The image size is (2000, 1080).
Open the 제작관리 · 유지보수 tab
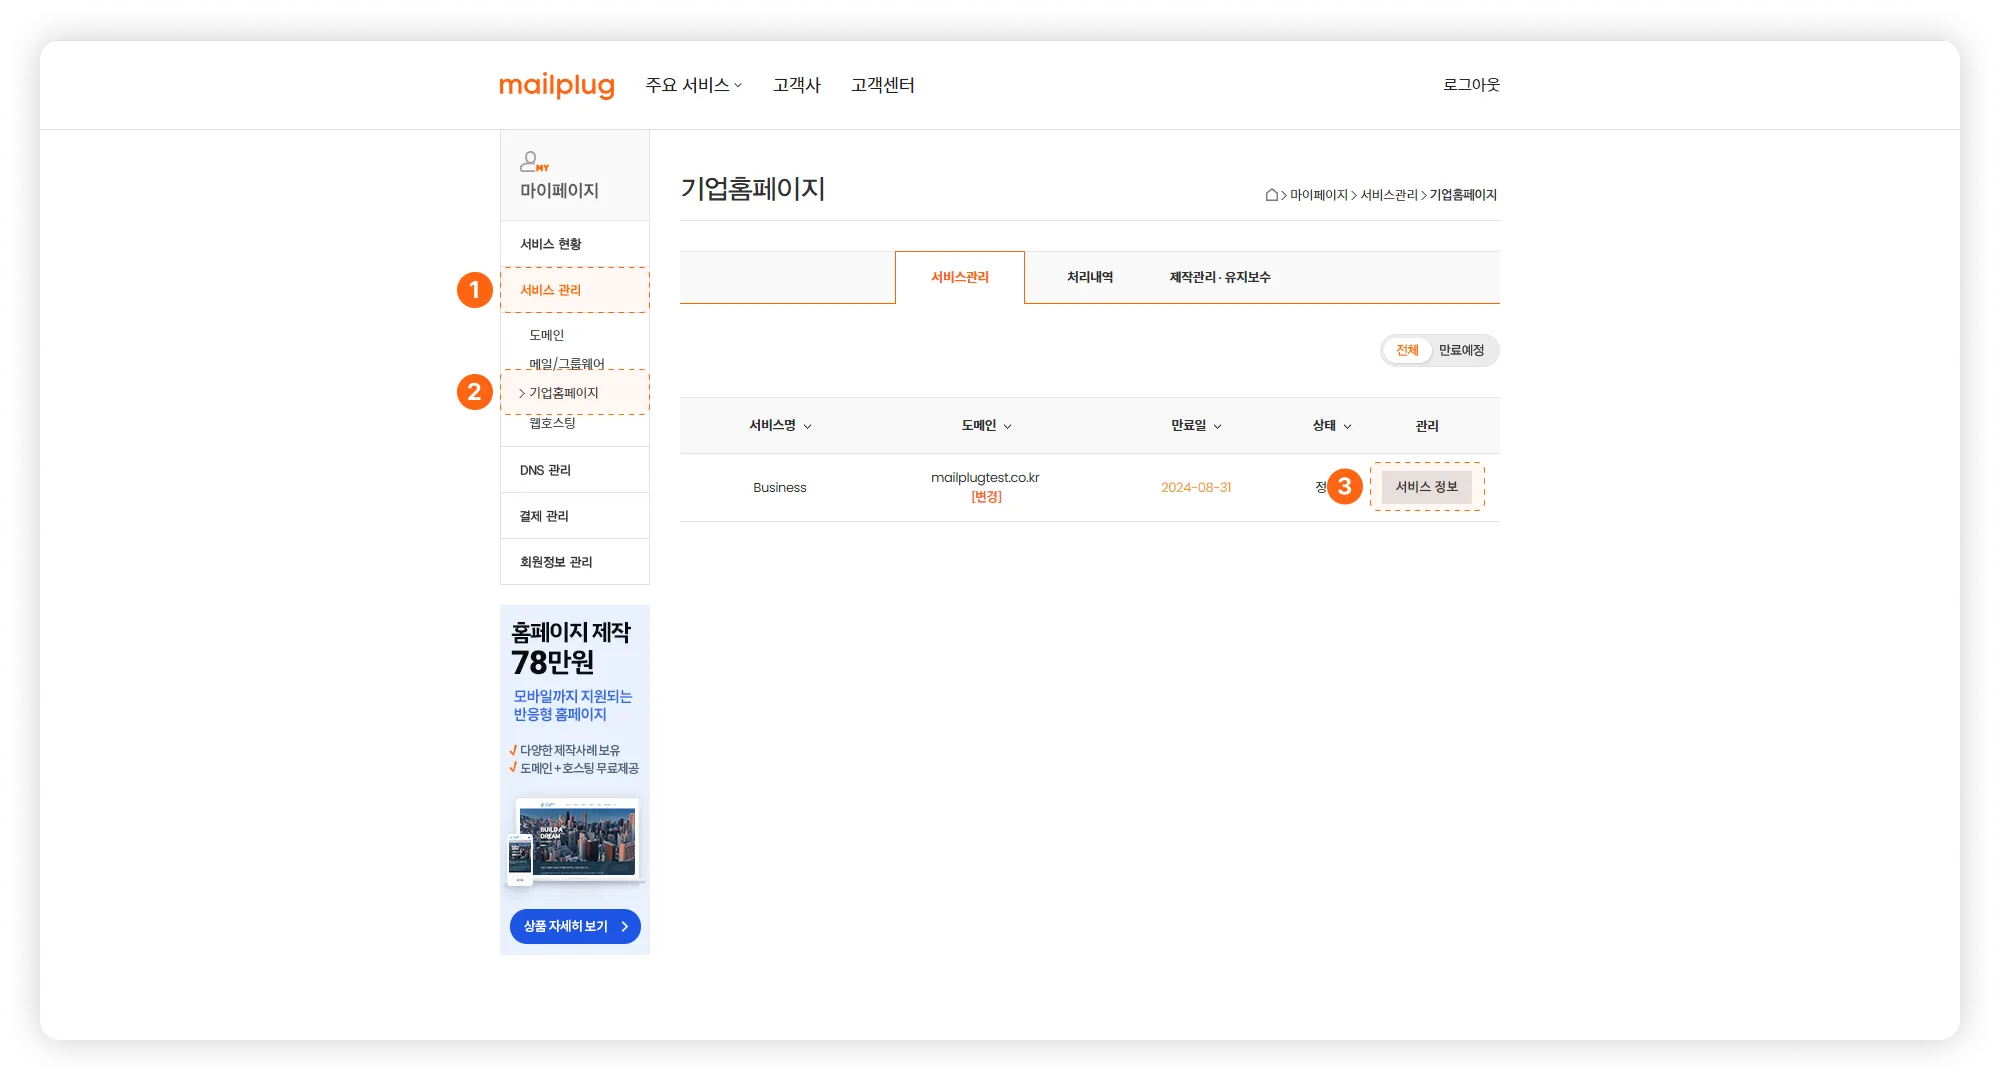click(x=1220, y=278)
